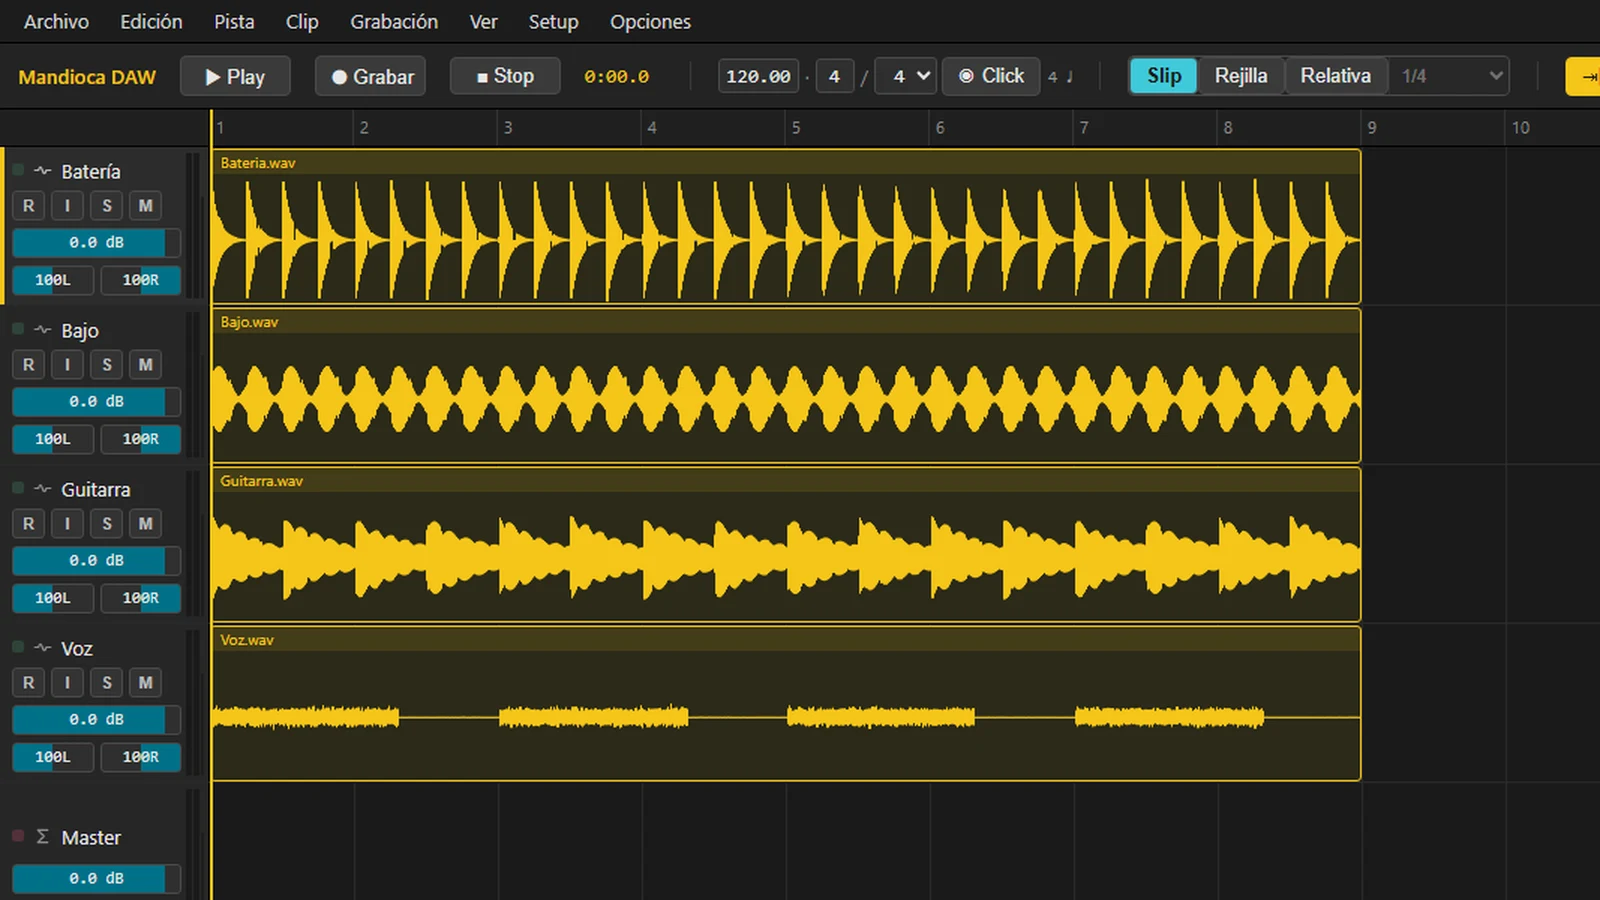Open the Pista menu
The image size is (1600, 900).
tap(234, 21)
